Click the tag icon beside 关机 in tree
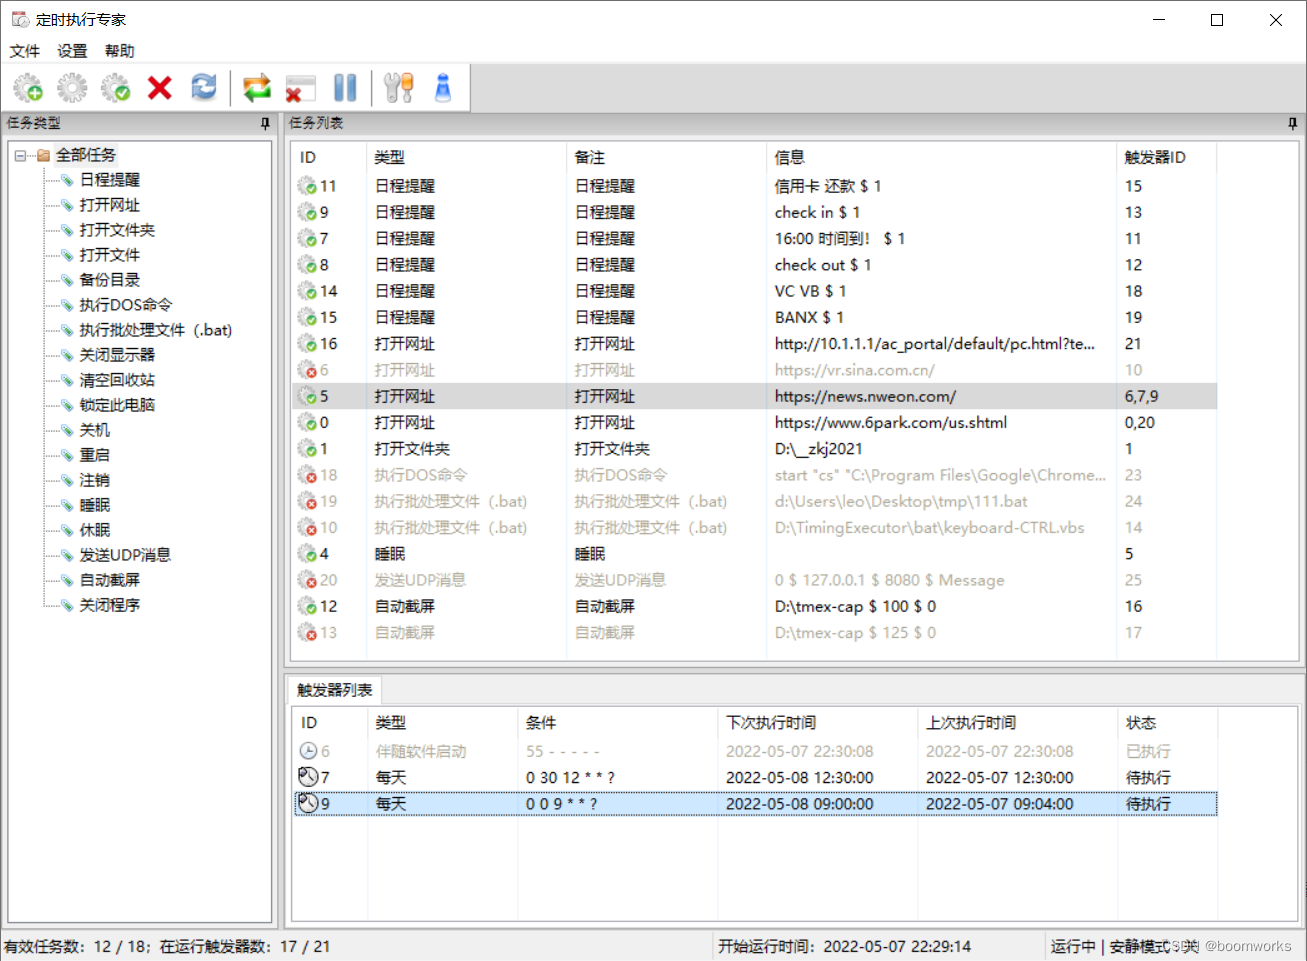The width and height of the screenshot is (1307, 961). (x=67, y=430)
